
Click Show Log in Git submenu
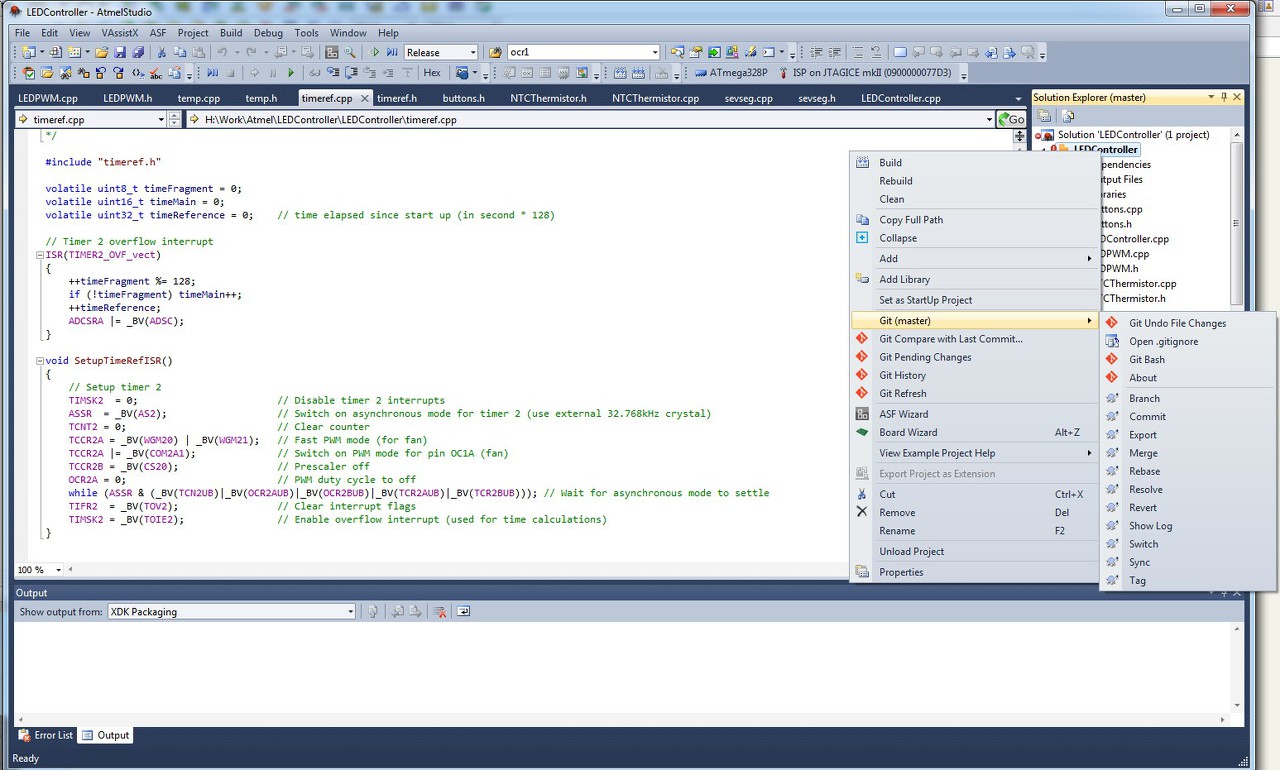pos(1150,526)
